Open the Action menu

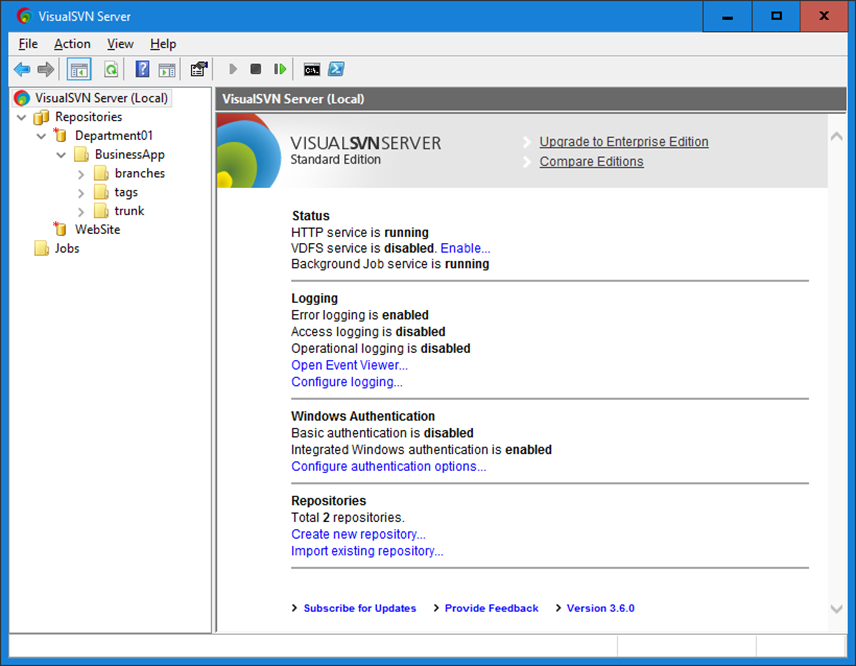point(72,44)
